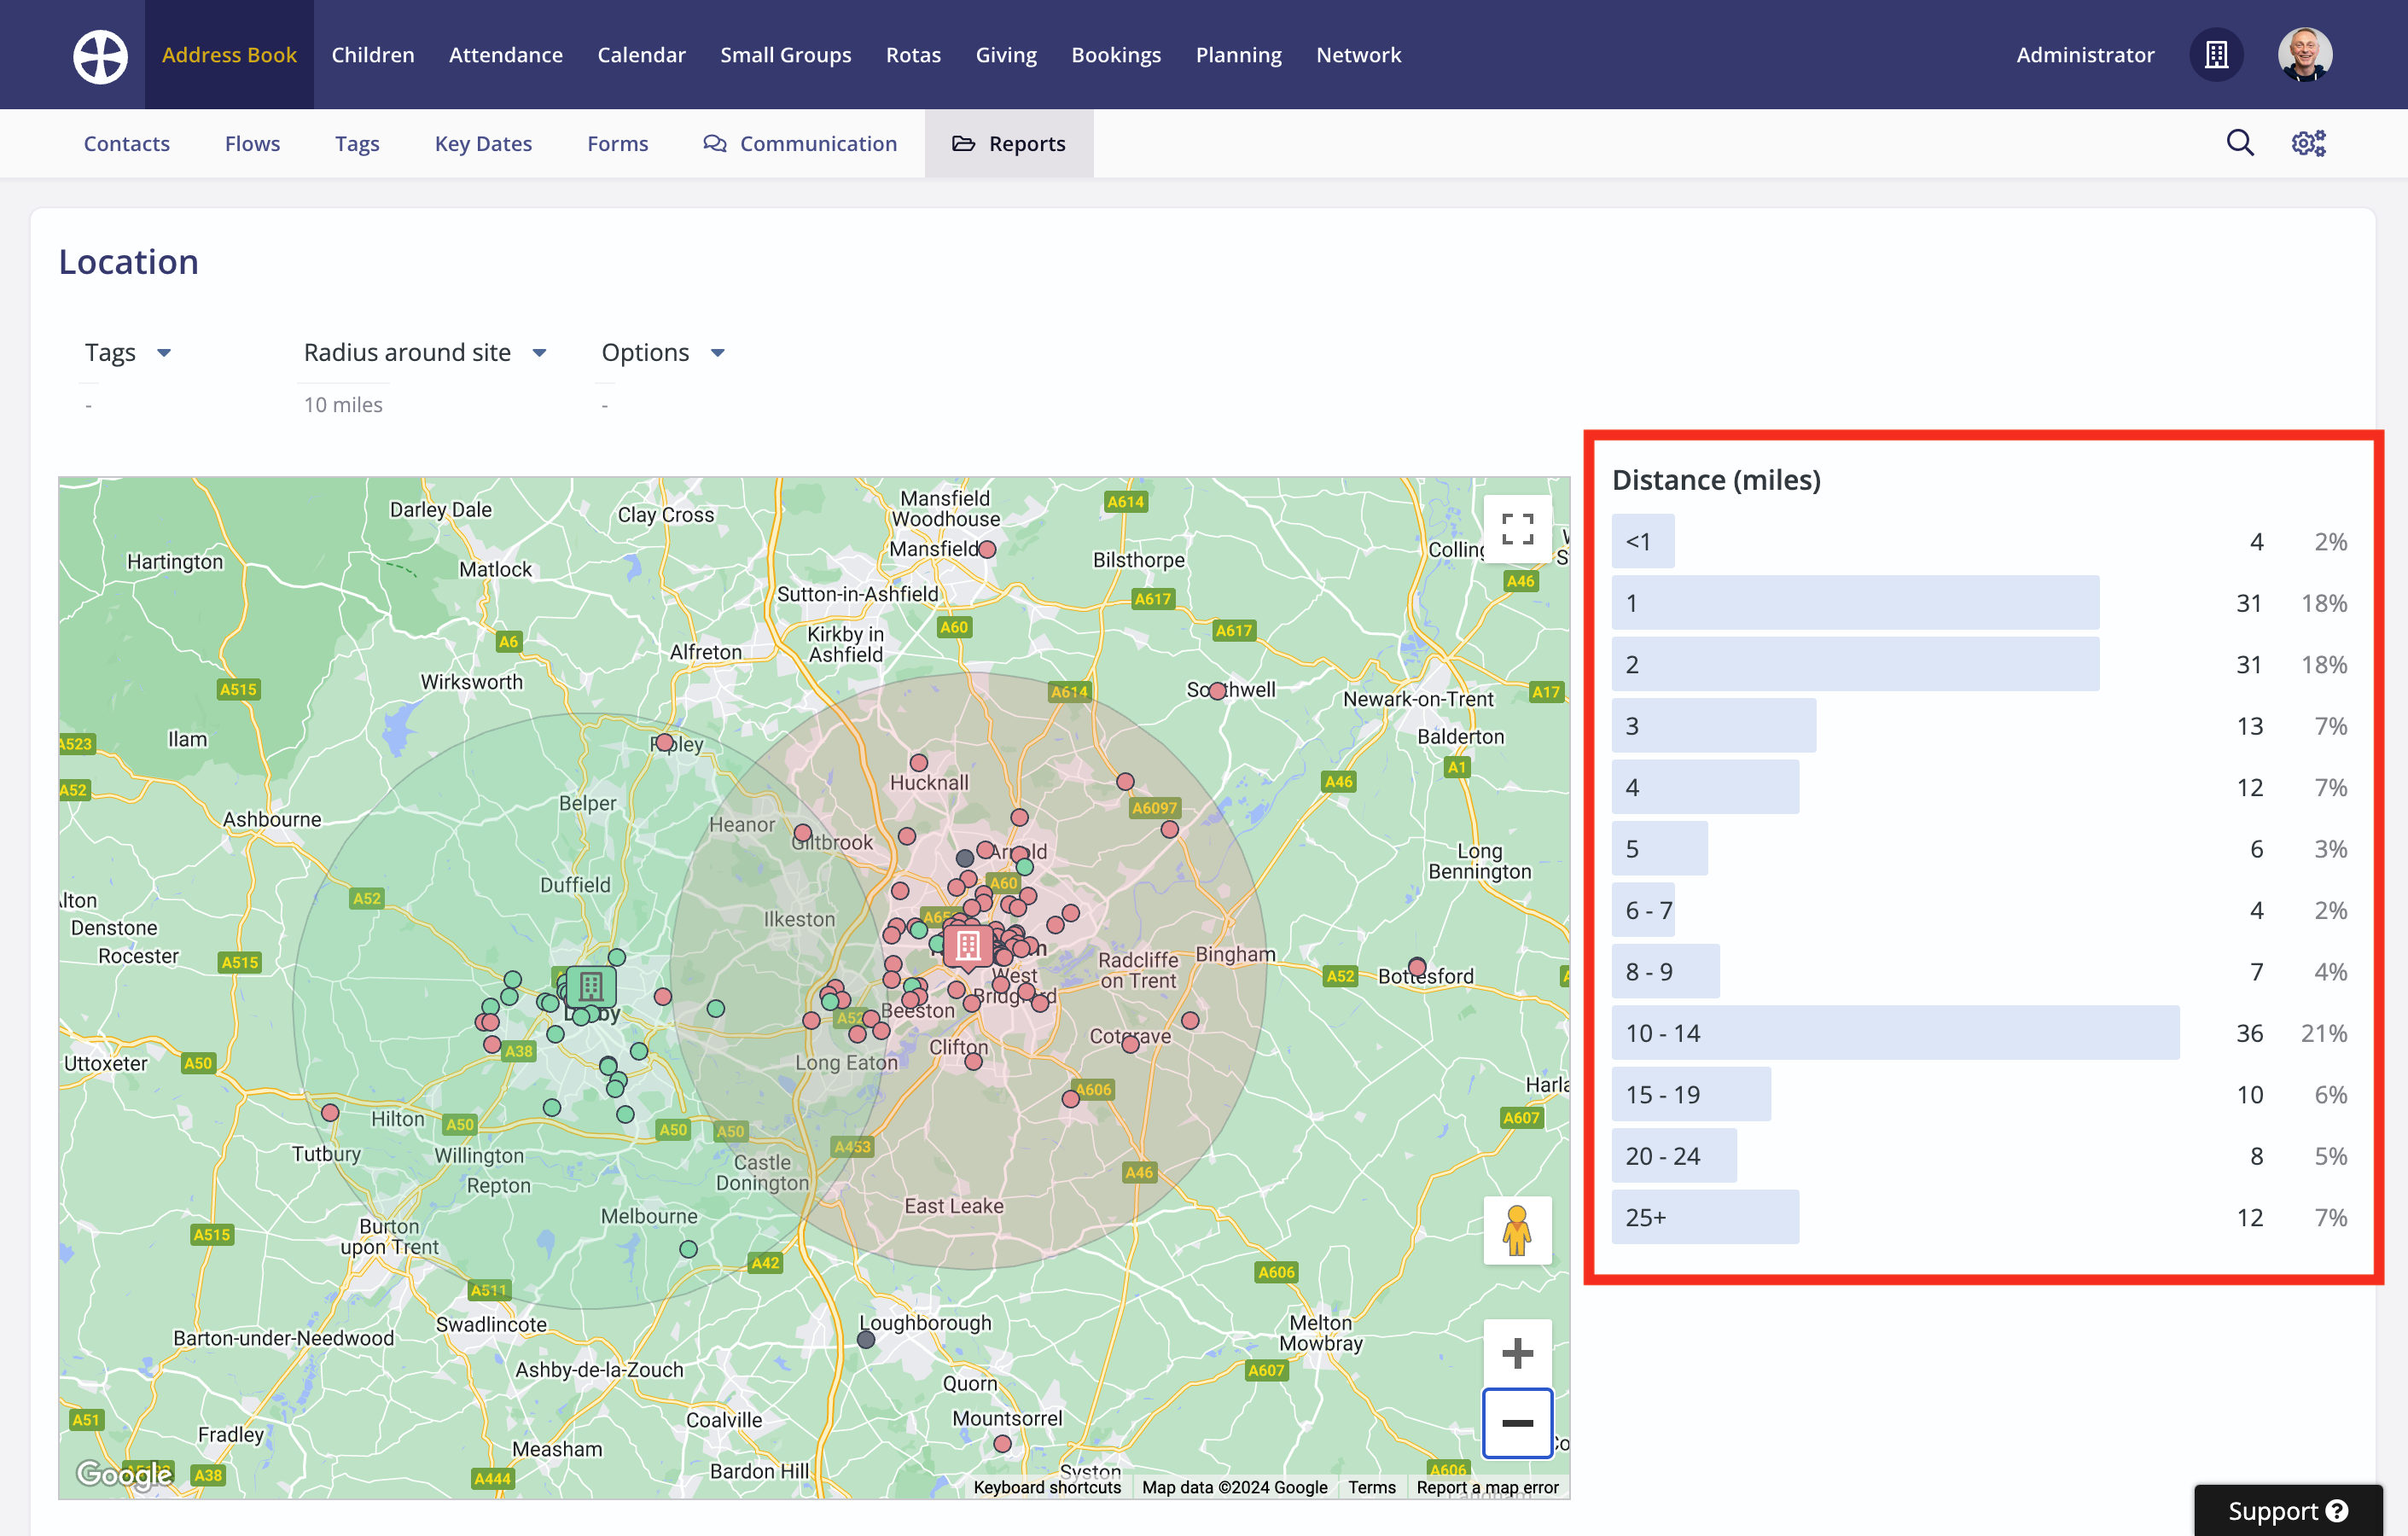Image resolution: width=2408 pixels, height=1536 pixels.
Task: Open Radius around site dropdown
Action: tap(425, 353)
